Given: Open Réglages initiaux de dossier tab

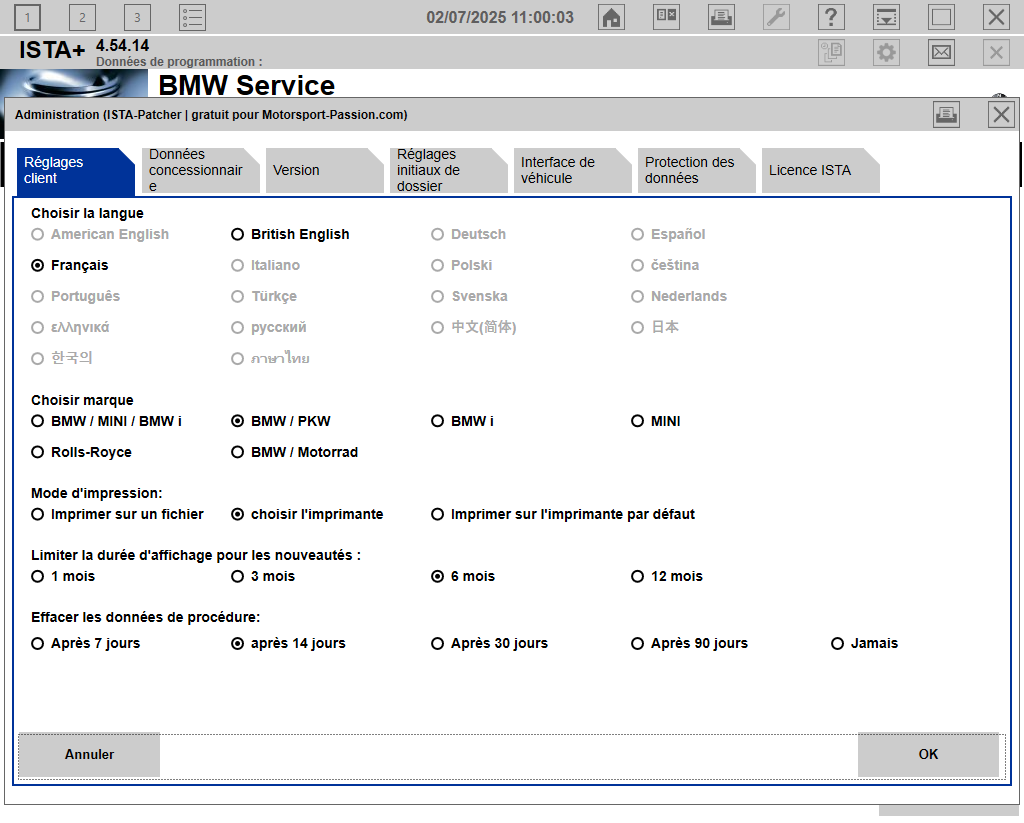Looking at the screenshot, I should click(x=448, y=170).
